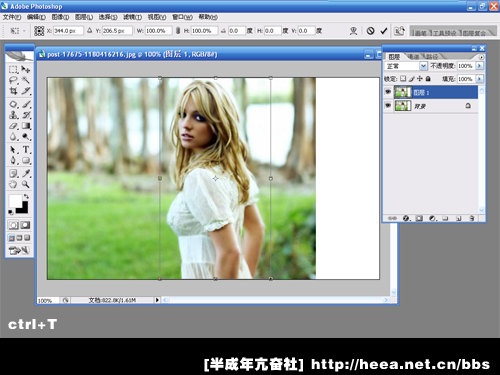
Task: Cancel transform with the circle-slash icon
Action: [x=370, y=31]
